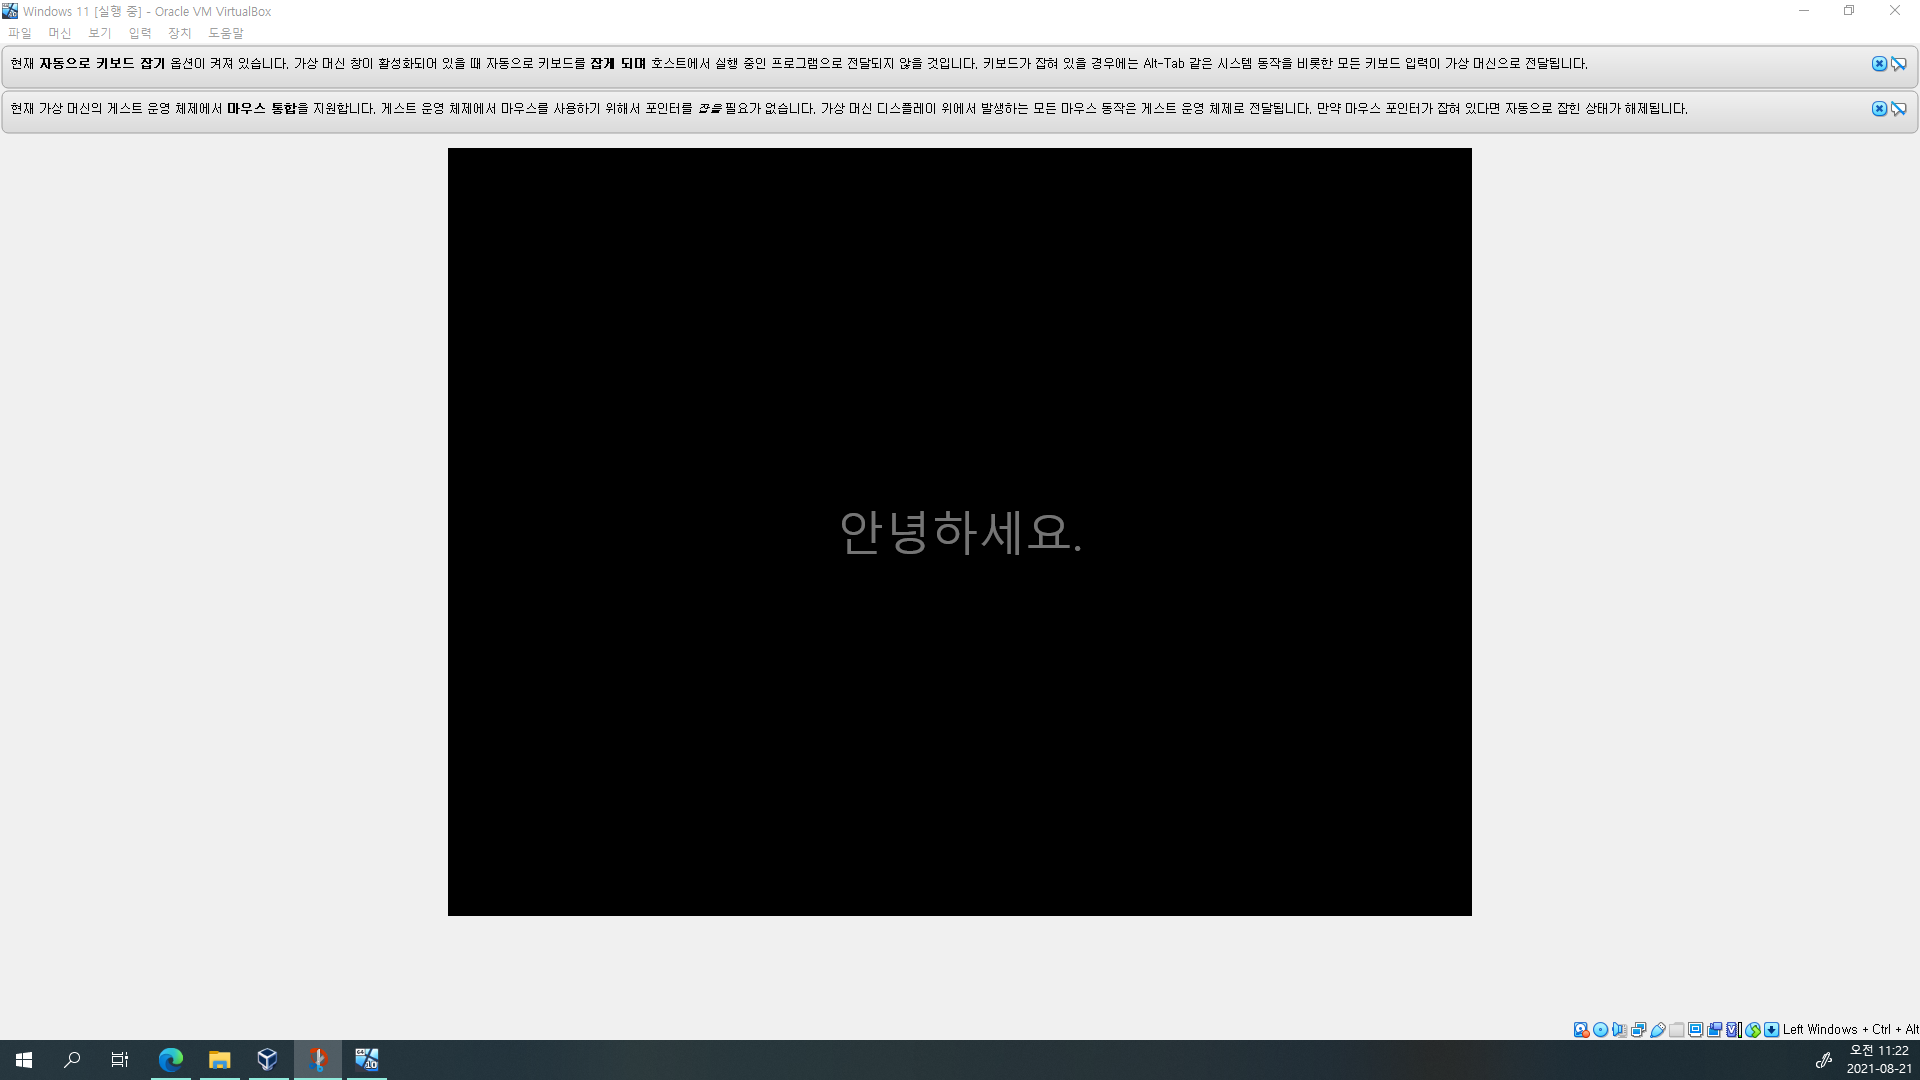The height and width of the screenshot is (1080, 1920).
Task: Open the network adapters status icon
Action: point(1638,1030)
